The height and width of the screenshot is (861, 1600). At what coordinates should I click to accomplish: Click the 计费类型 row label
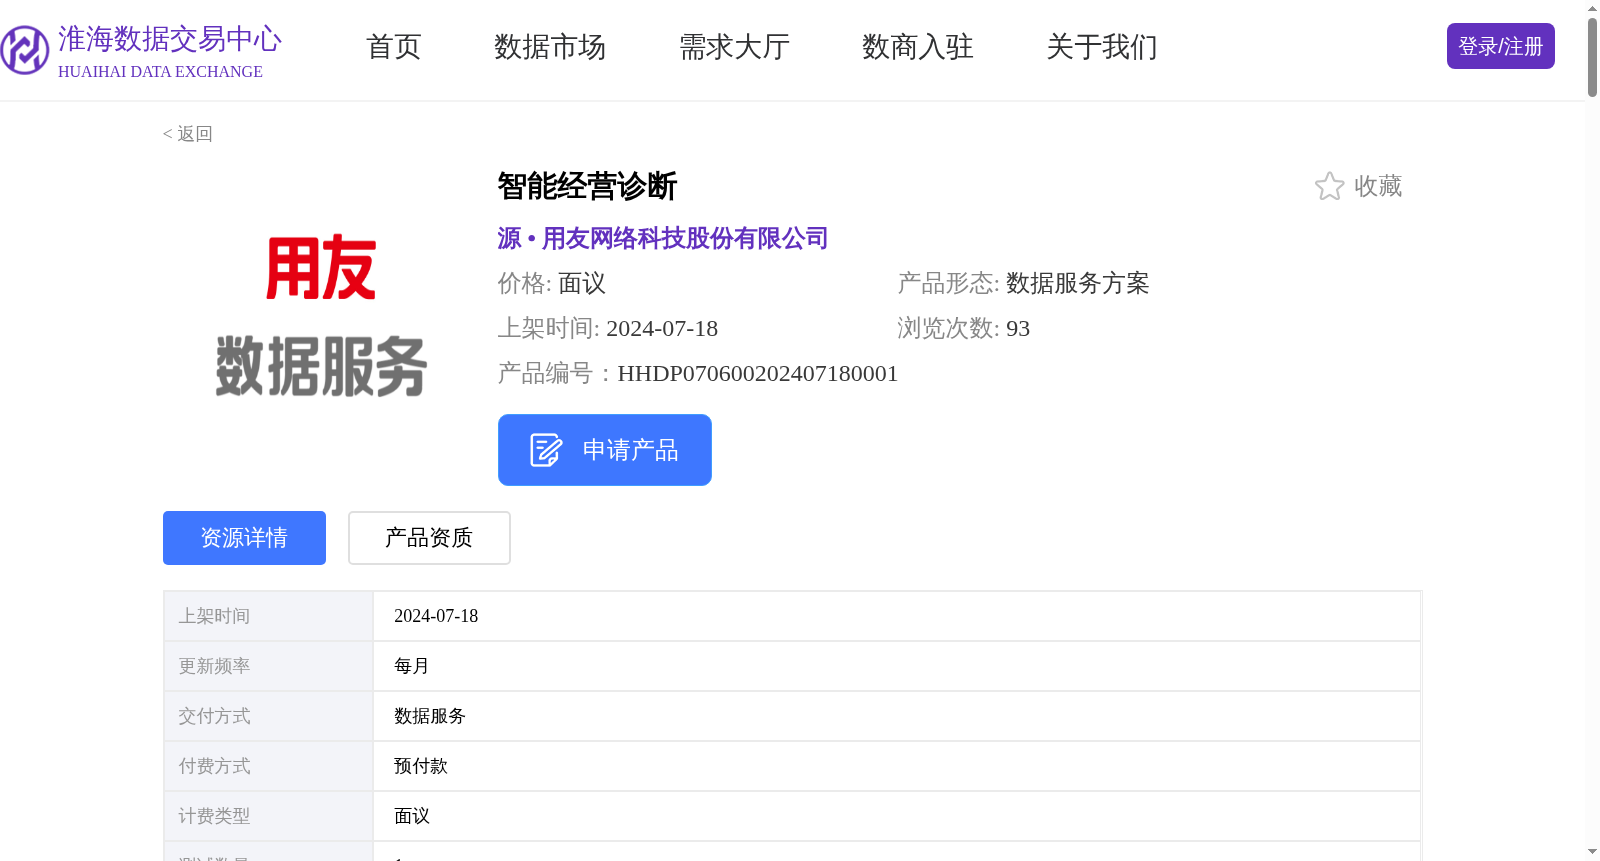[215, 816]
